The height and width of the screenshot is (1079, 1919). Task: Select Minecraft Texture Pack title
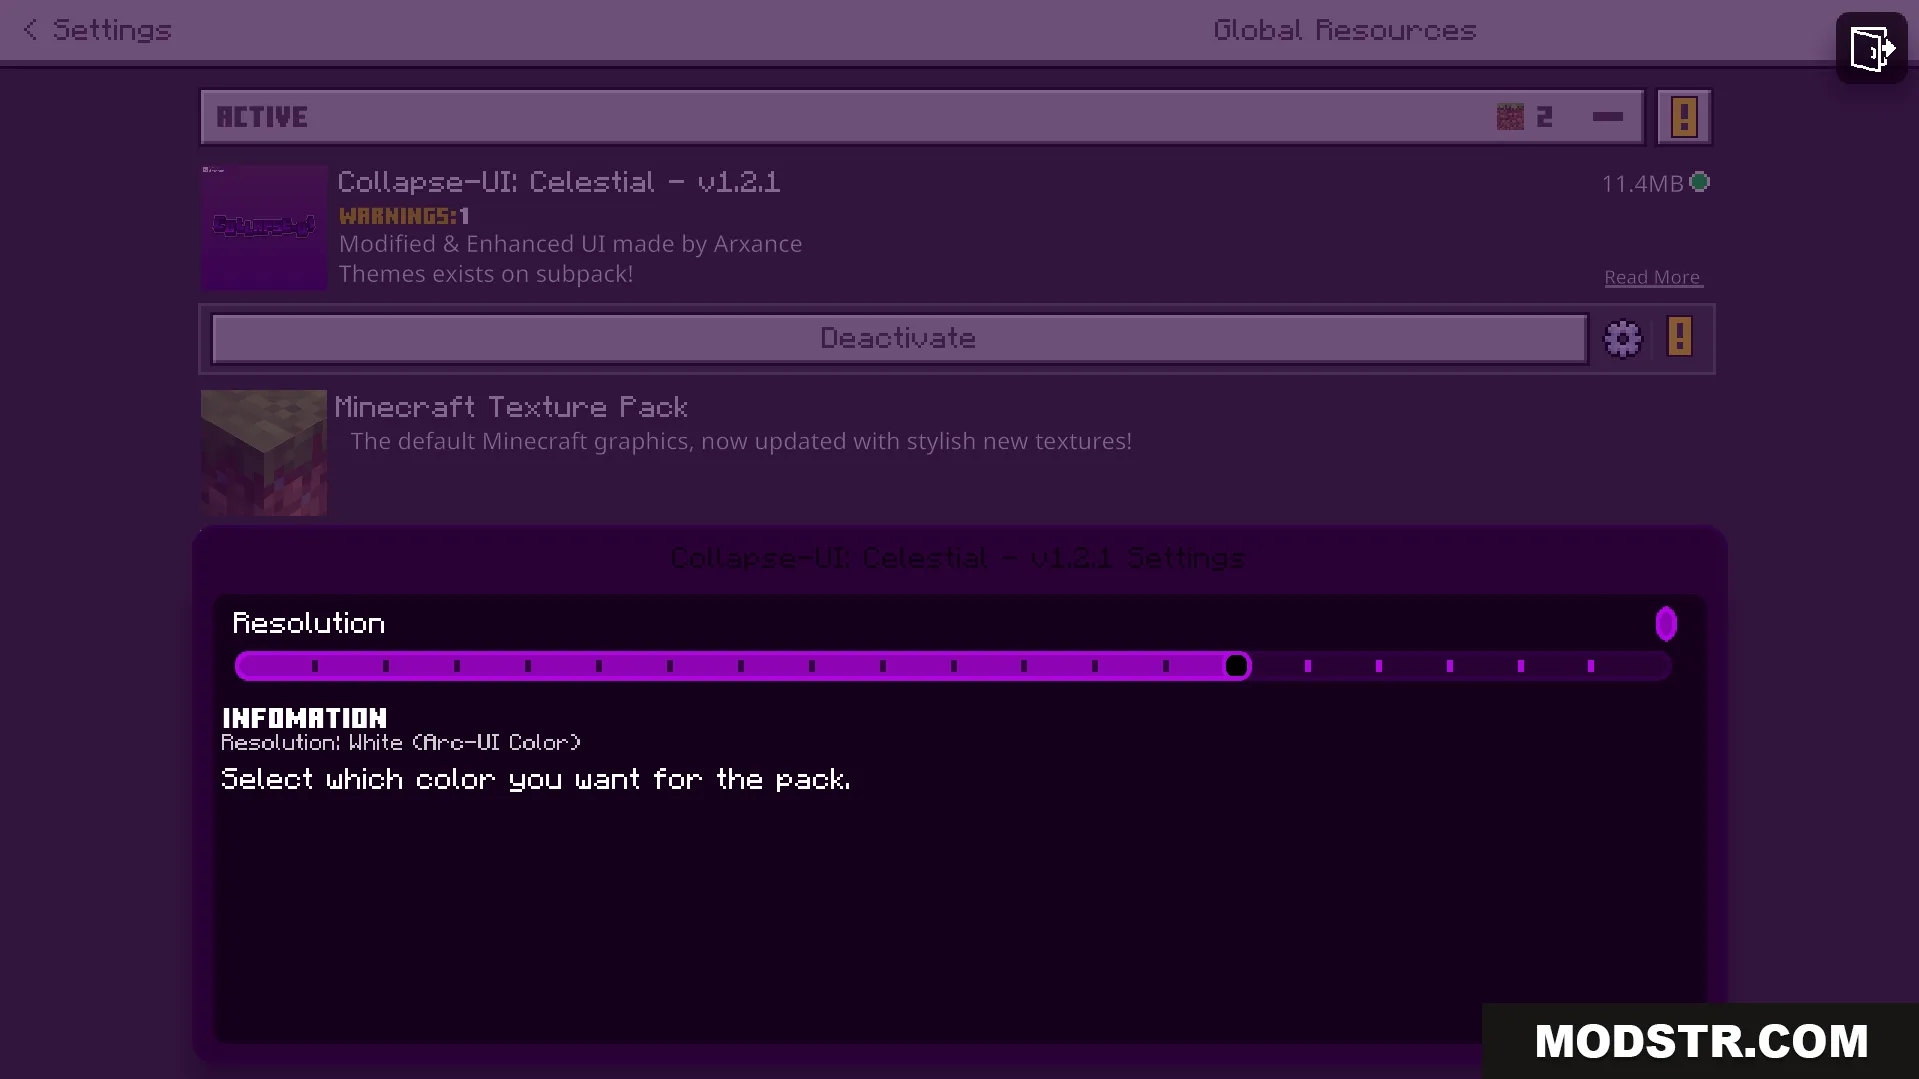tap(511, 407)
